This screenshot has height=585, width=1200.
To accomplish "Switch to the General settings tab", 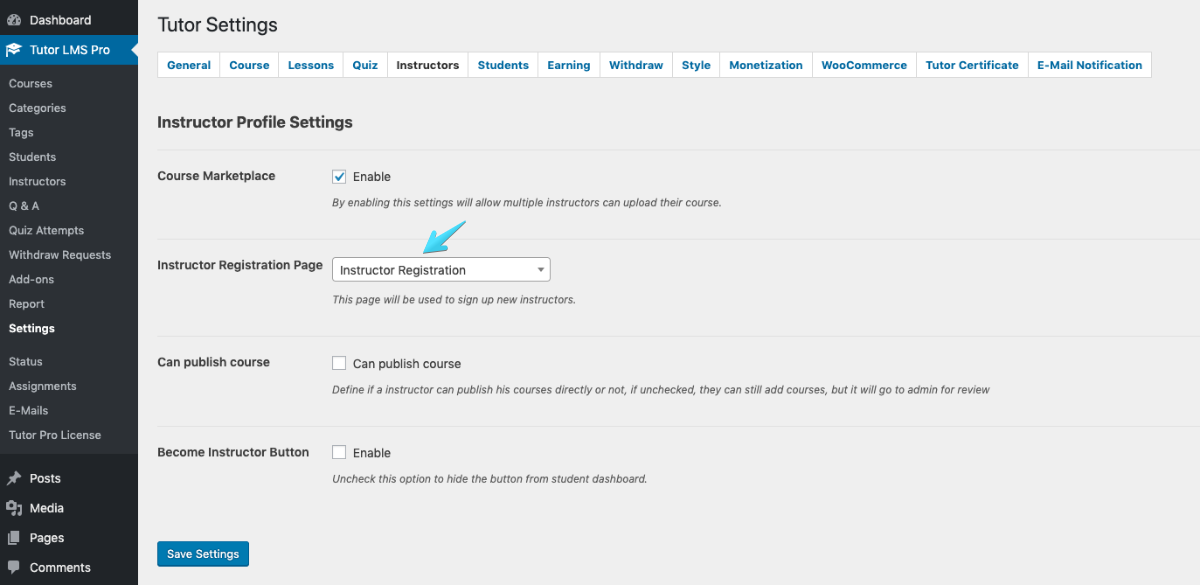I will [189, 65].
